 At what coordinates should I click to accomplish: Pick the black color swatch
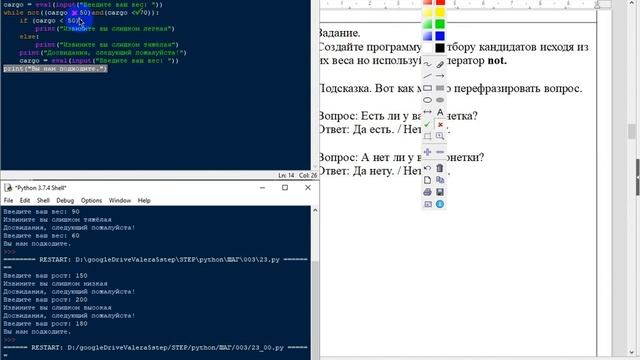pos(440,48)
